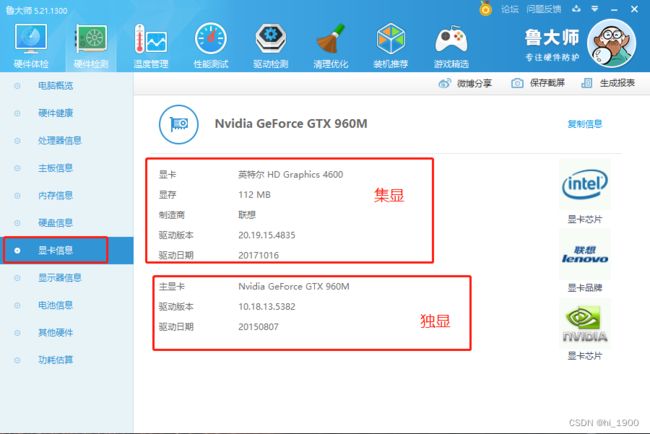Click the 112 MB memory value
The height and width of the screenshot is (434, 650).
click(x=255, y=195)
